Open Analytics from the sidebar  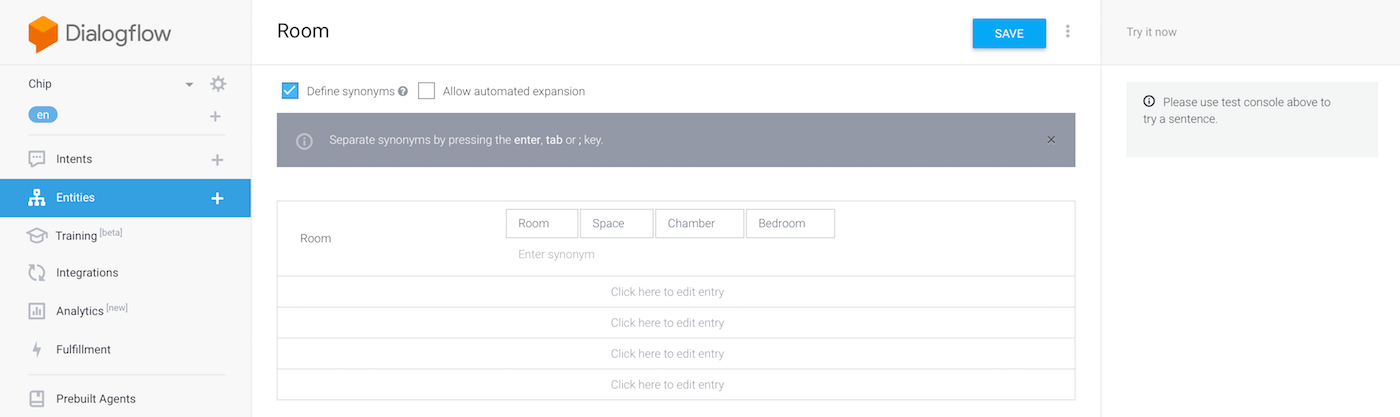coord(80,311)
